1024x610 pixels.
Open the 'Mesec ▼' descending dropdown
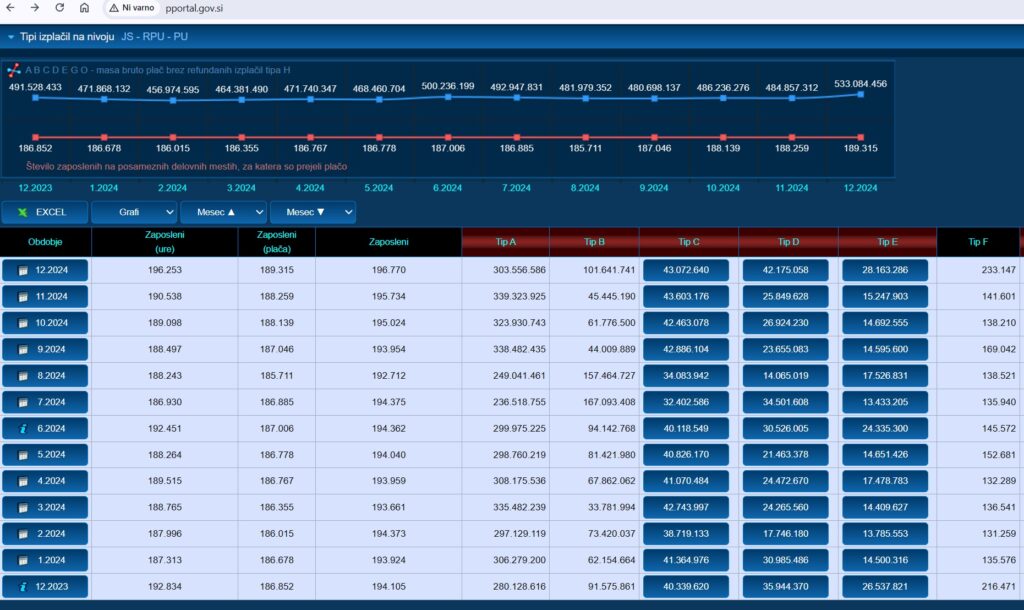coord(312,212)
